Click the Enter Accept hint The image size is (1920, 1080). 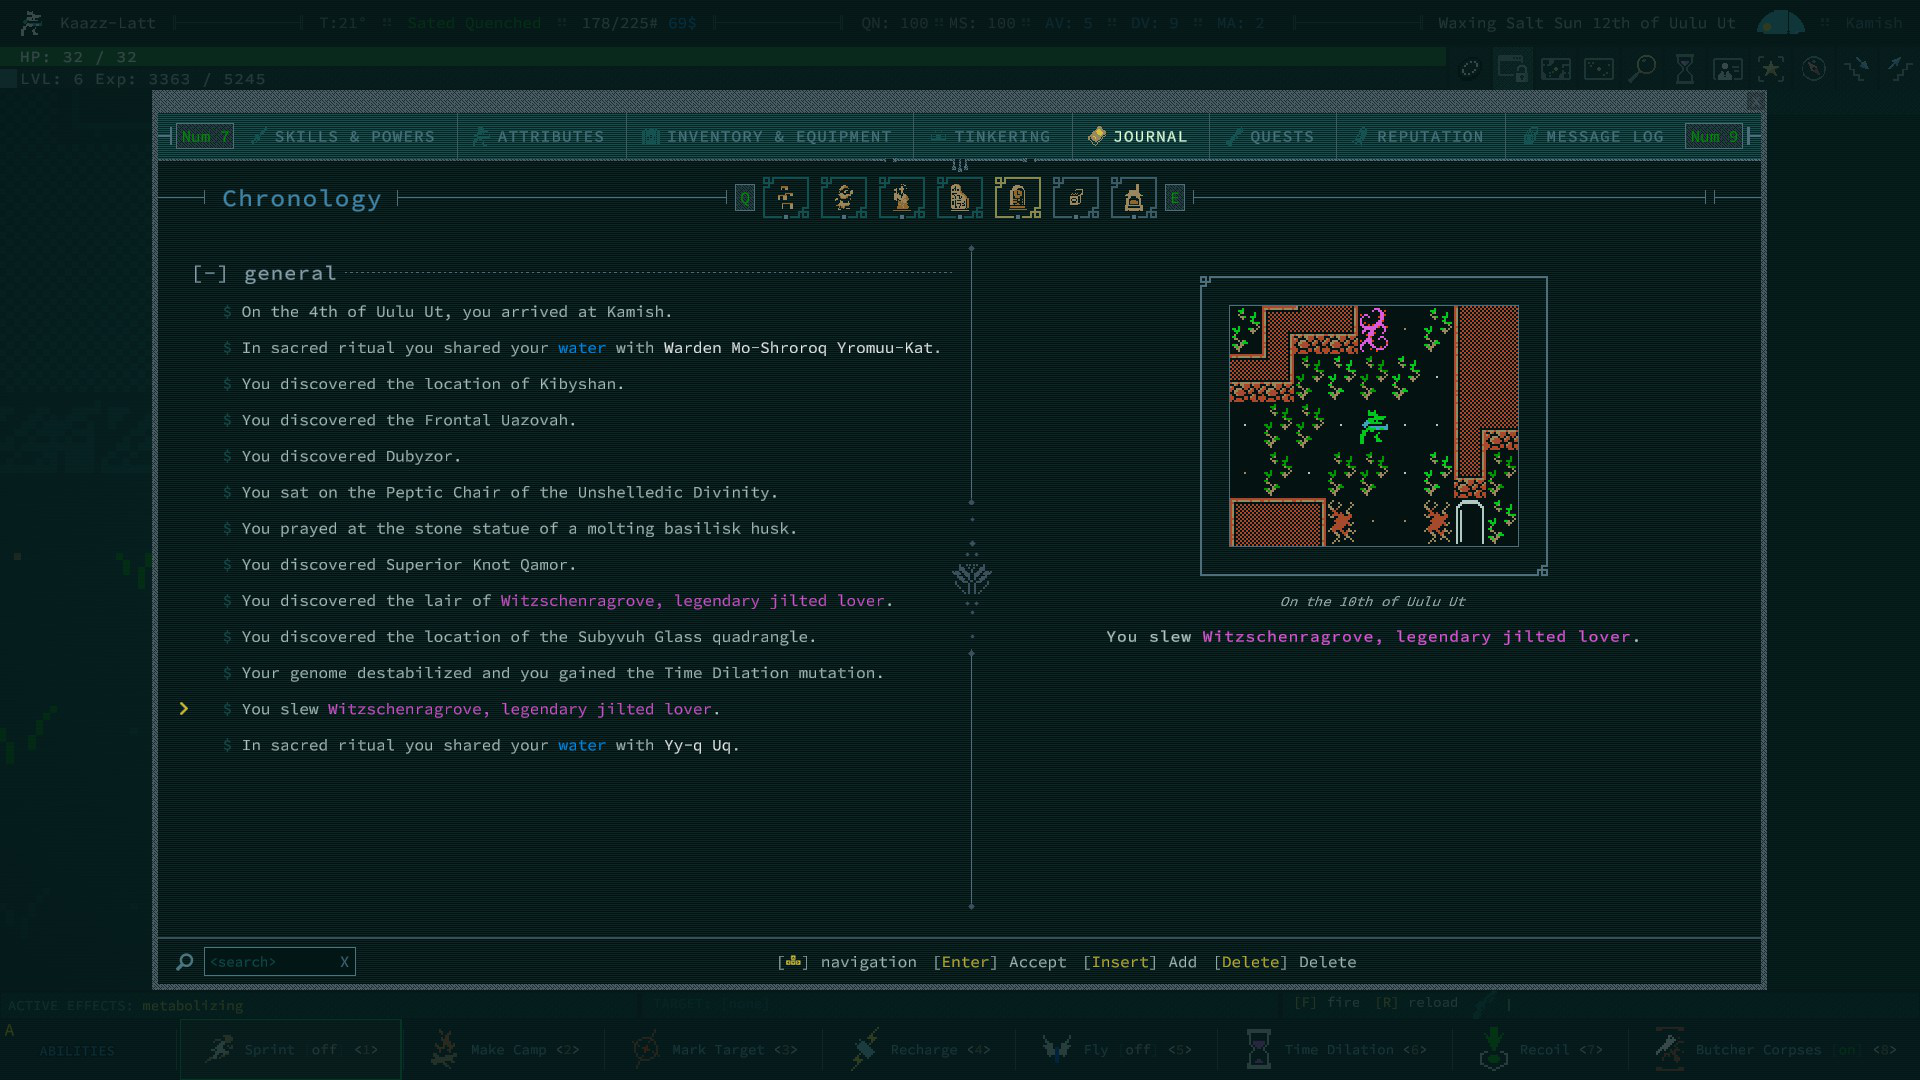[x=999, y=962]
